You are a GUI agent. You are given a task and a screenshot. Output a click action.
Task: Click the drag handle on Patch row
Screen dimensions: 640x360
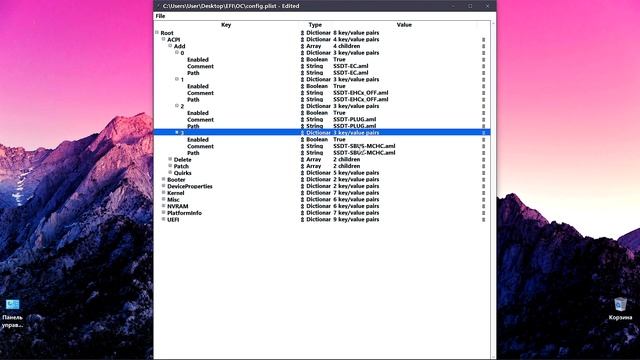484,166
